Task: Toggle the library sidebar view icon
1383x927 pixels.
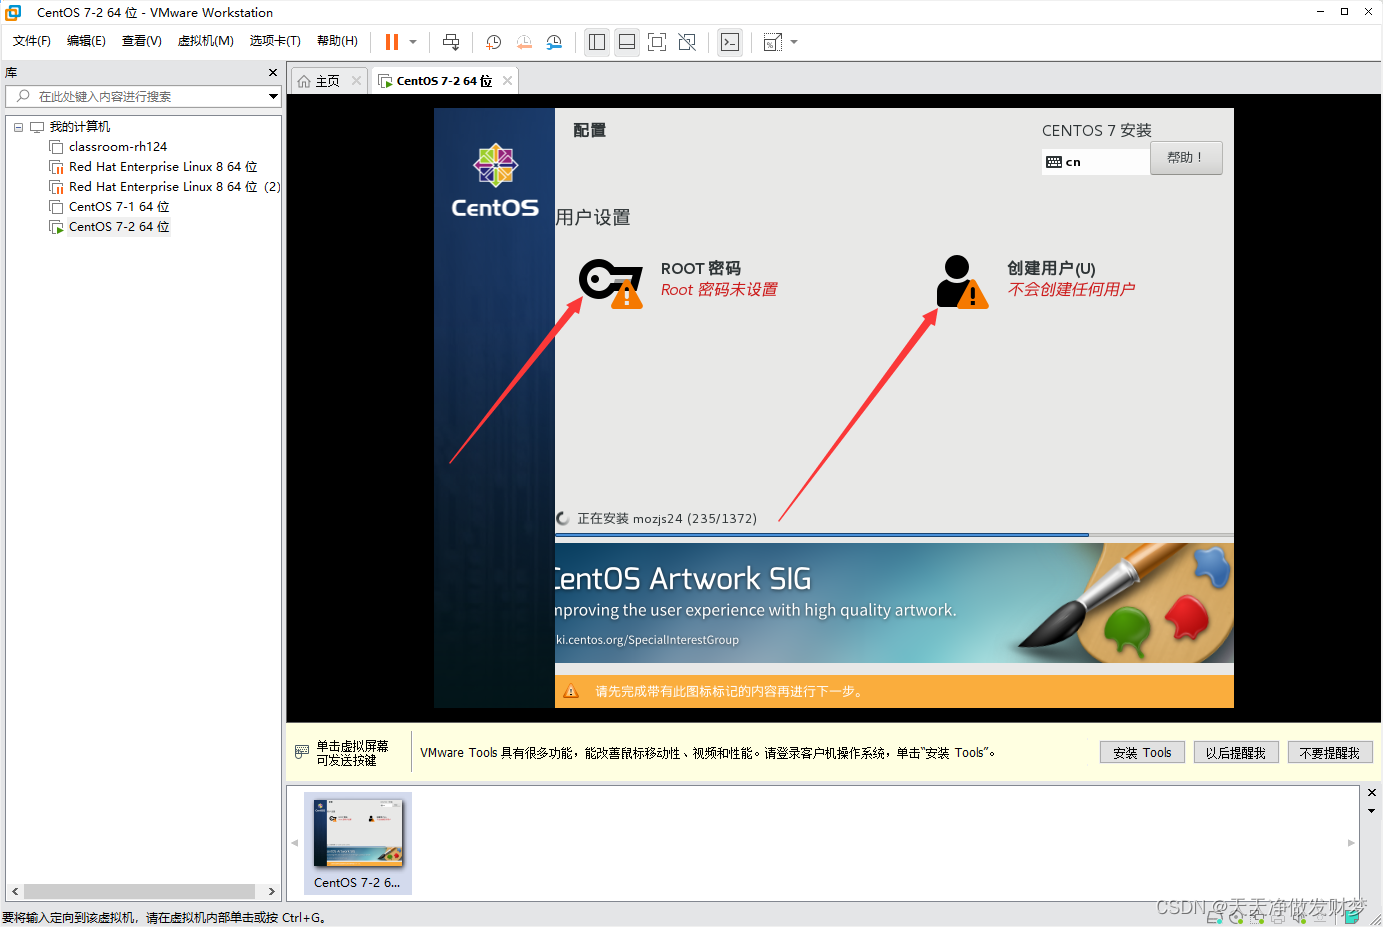Action: [x=597, y=42]
